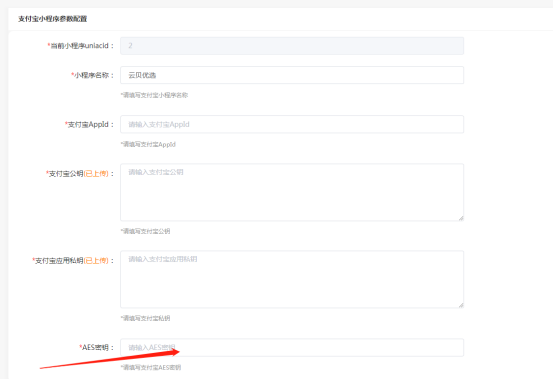
Task: Focus the 支付宝AppId input field
Action: click(292, 124)
